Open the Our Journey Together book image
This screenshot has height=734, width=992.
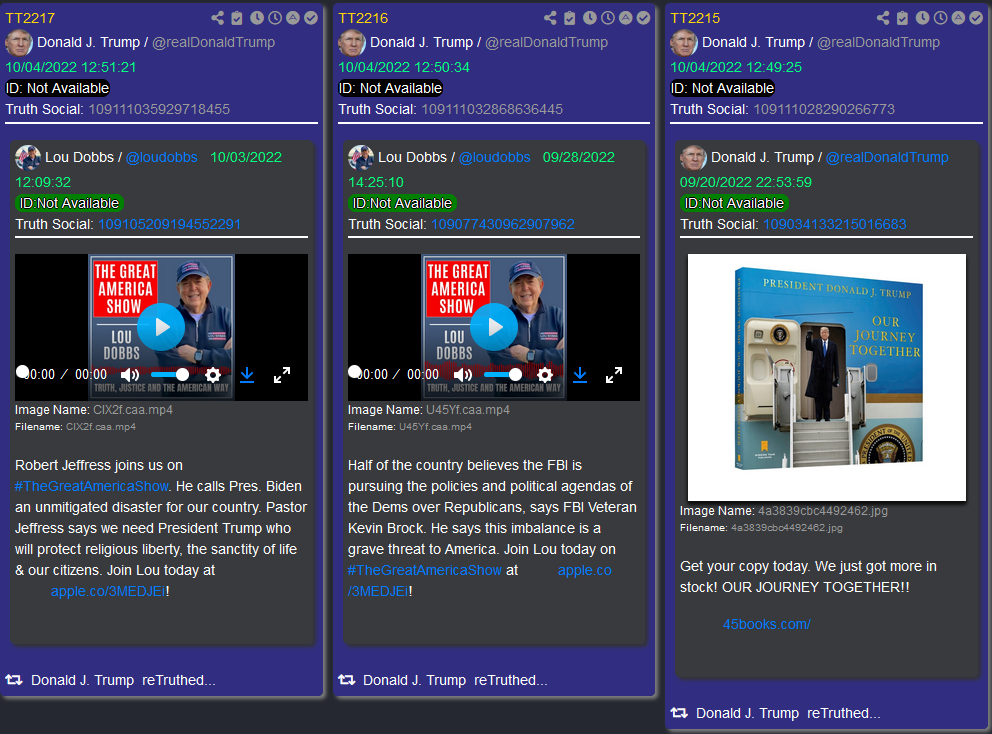[x=827, y=377]
